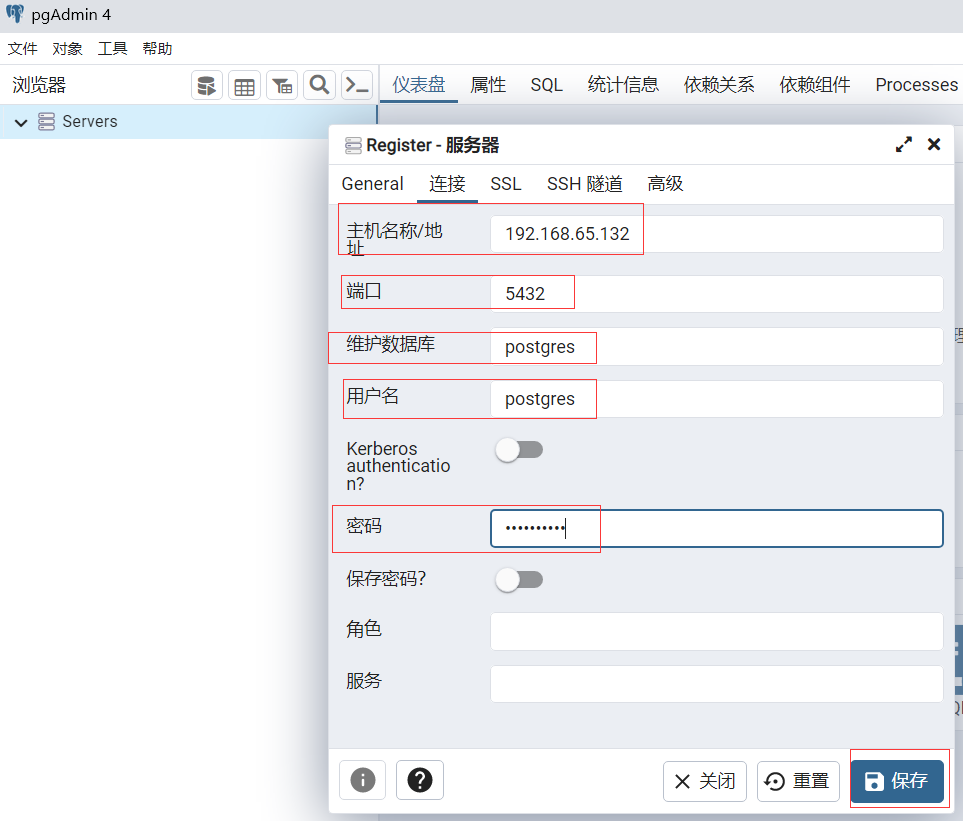The height and width of the screenshot is (821, 963).
Task: Click the pgAdmin elephant logo
Action: pos(15,14)
